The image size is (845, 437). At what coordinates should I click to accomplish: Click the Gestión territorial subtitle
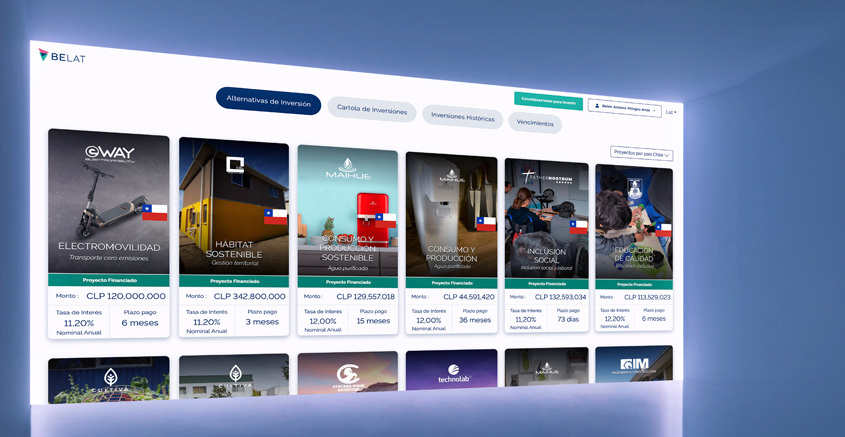point(235,263)
